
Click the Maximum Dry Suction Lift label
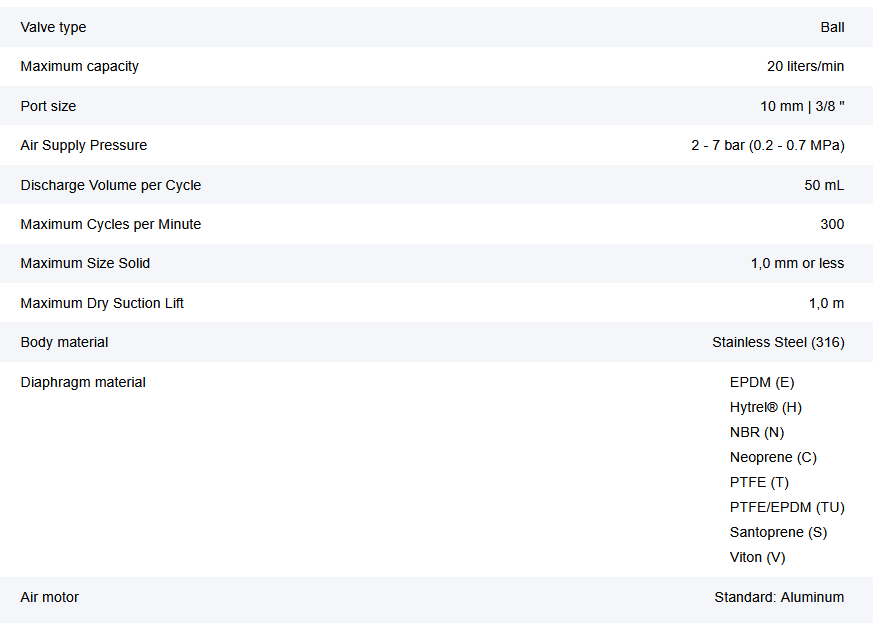coord(102,303)
